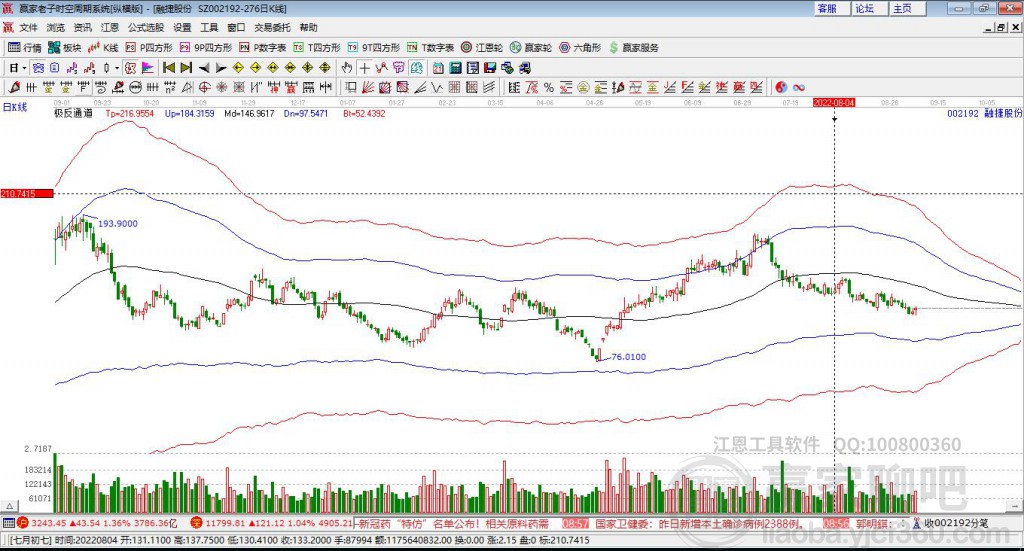Open the T四方形 tool
The height and width of the screenshot is (551, 1024).
(x=317, y=48)
